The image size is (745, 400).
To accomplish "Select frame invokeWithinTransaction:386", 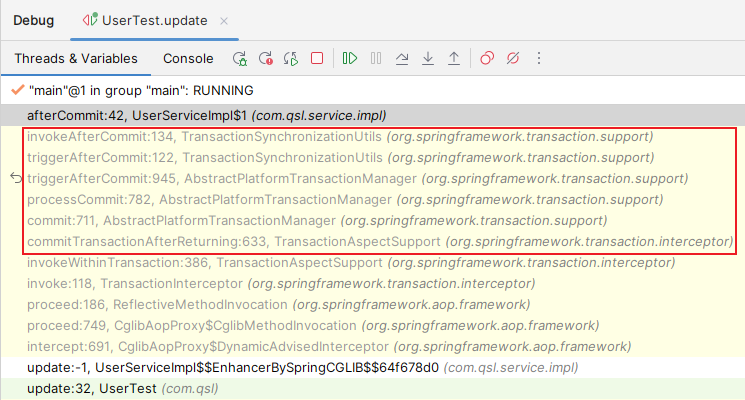I will pyautogui.click(x=373, y=263).
